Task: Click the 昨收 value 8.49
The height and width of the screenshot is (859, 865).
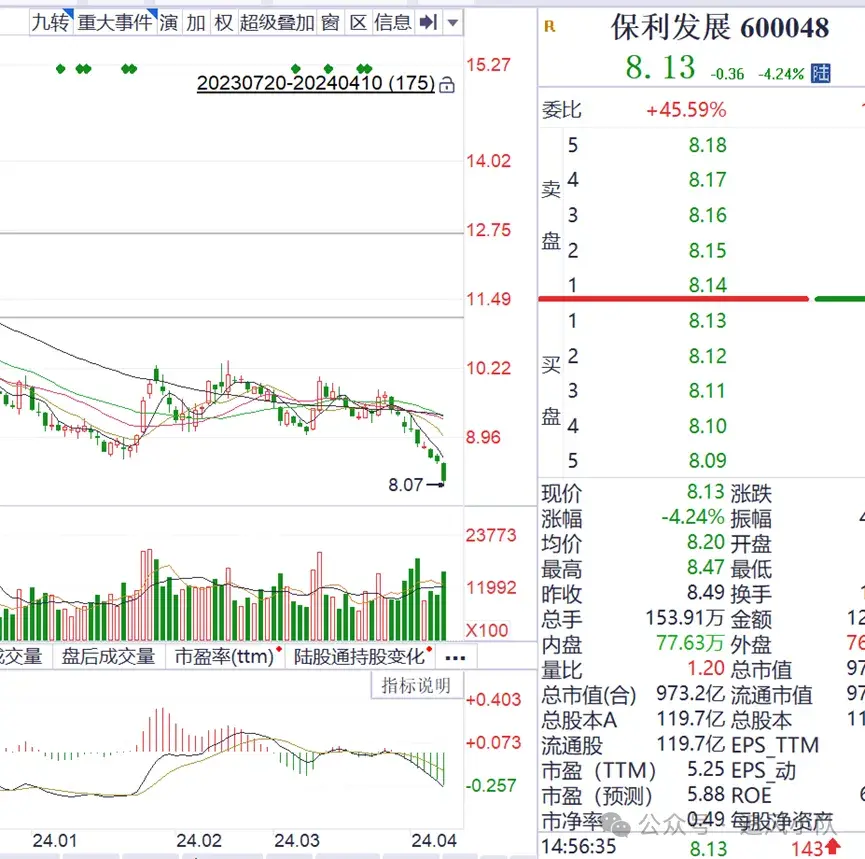Action: pos(705,593)
